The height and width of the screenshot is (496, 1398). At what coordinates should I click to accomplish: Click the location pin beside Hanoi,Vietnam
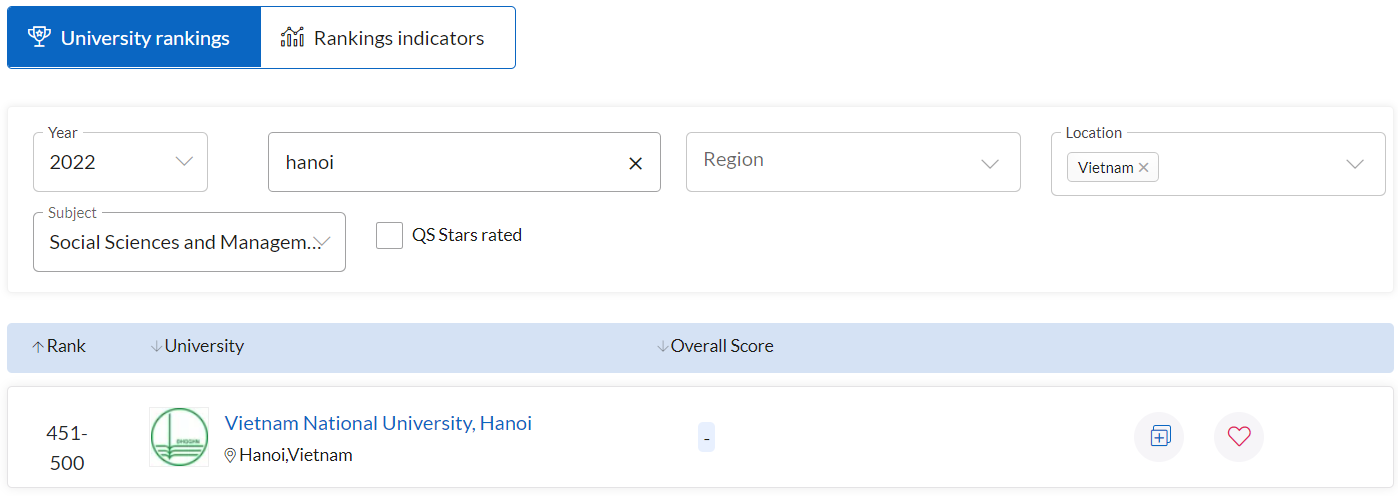pos(230,455)
